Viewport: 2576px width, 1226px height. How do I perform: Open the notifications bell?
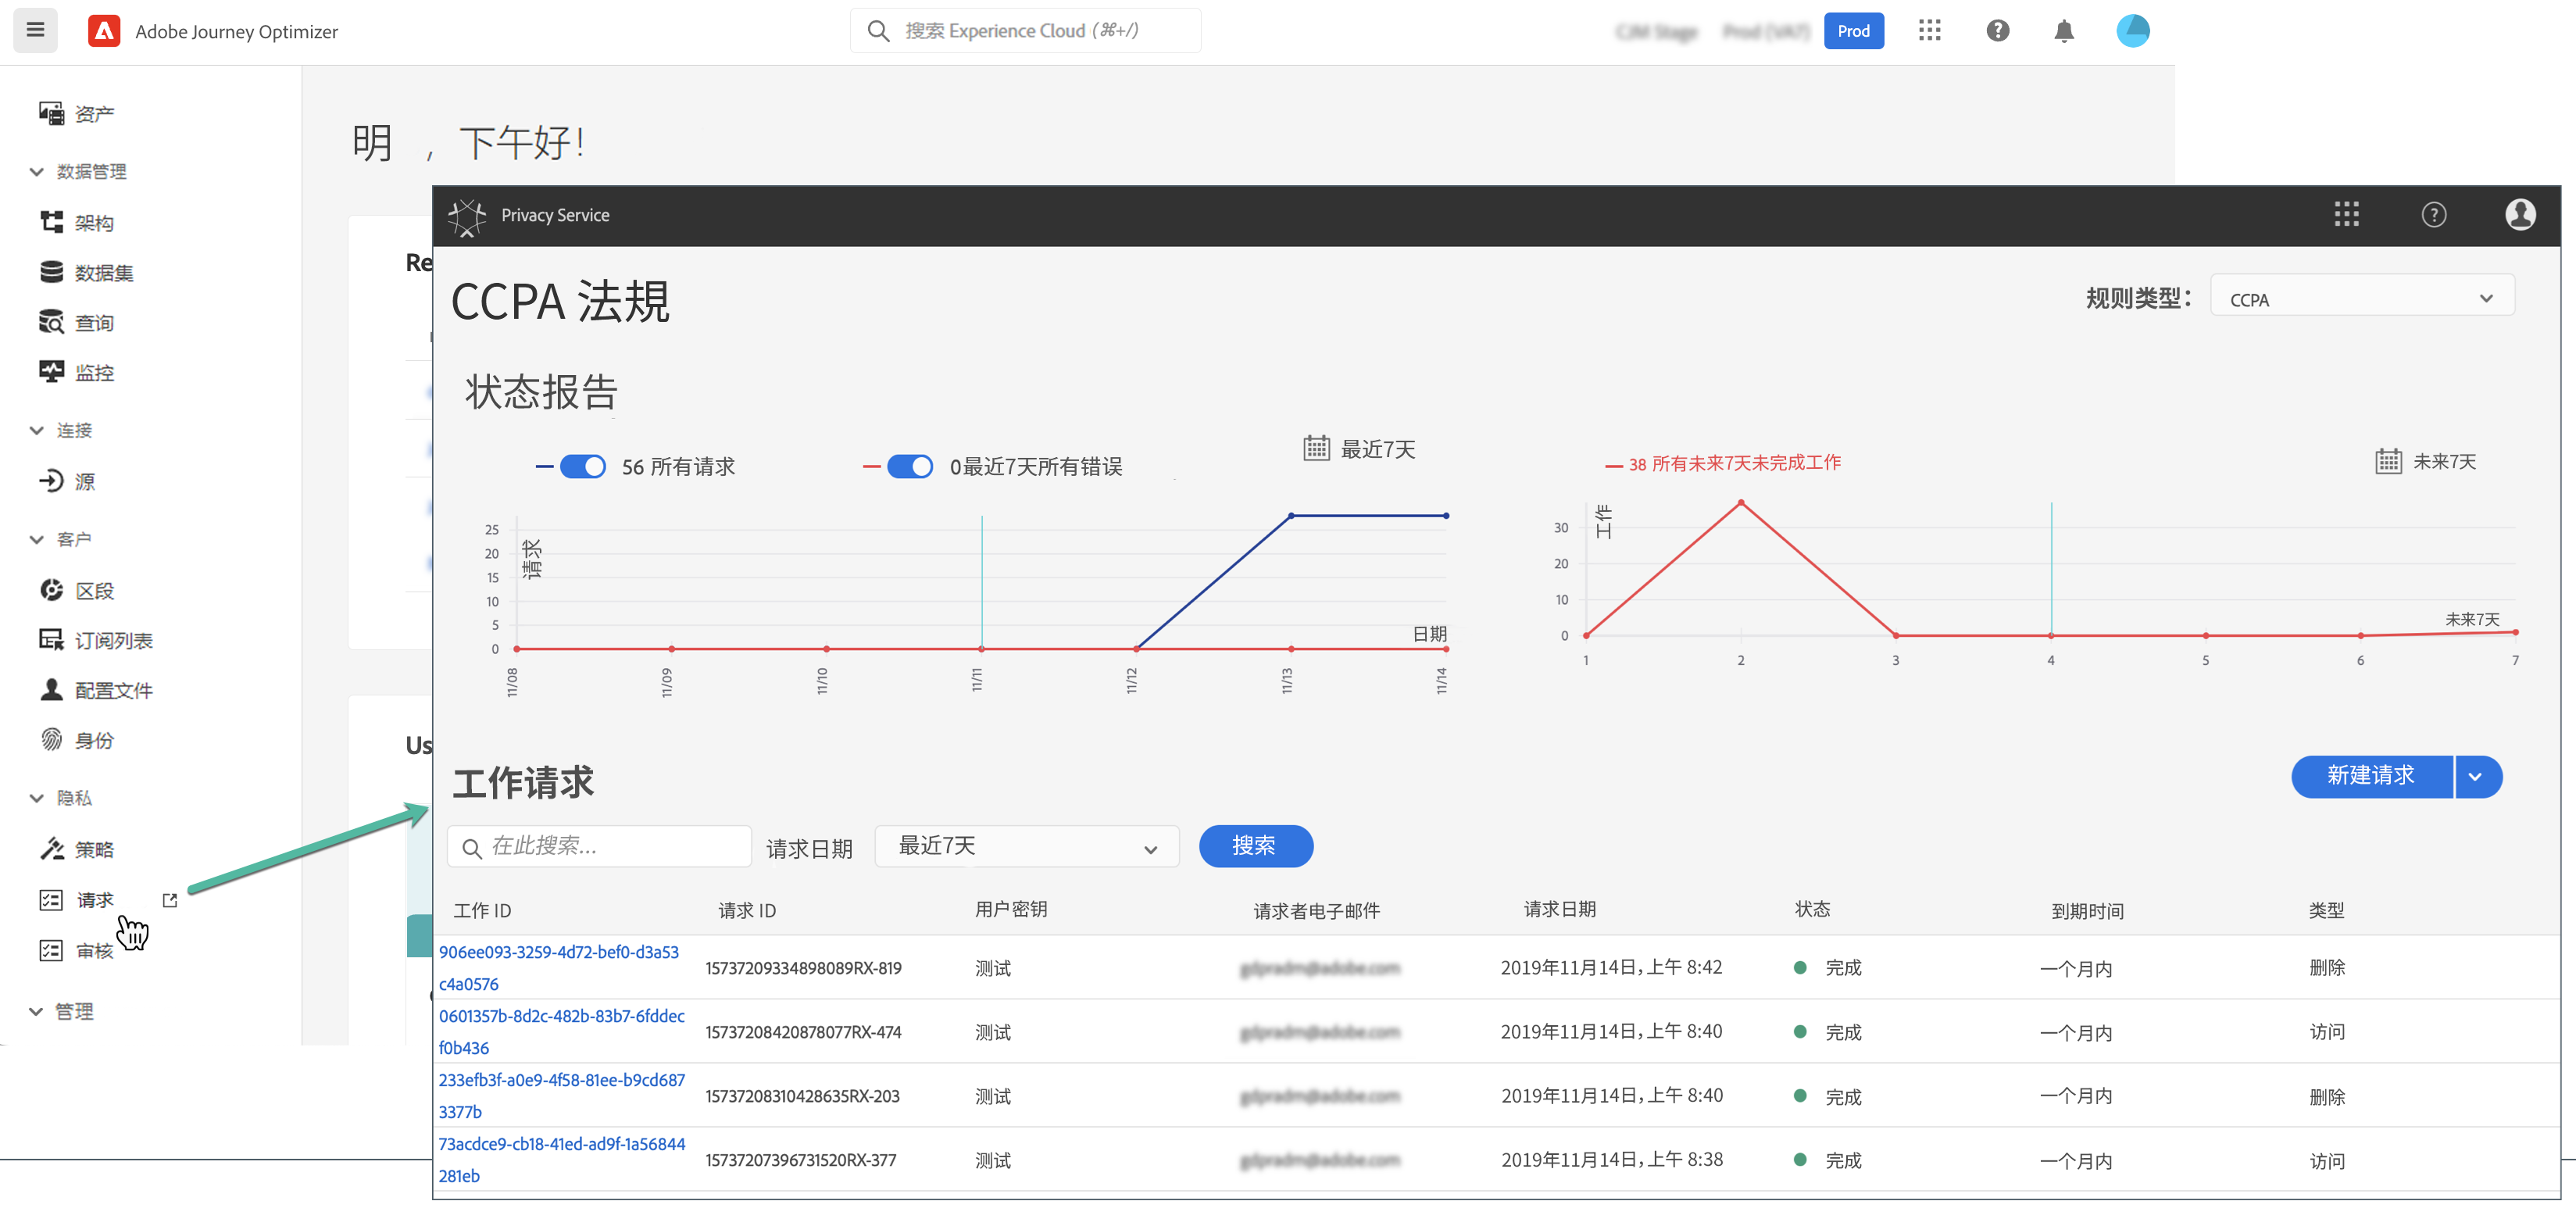(2063, 31)
